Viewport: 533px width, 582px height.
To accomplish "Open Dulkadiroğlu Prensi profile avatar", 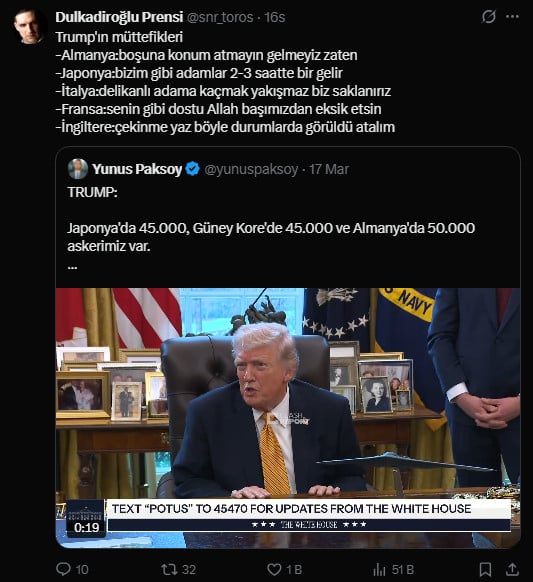I will 29,27.
